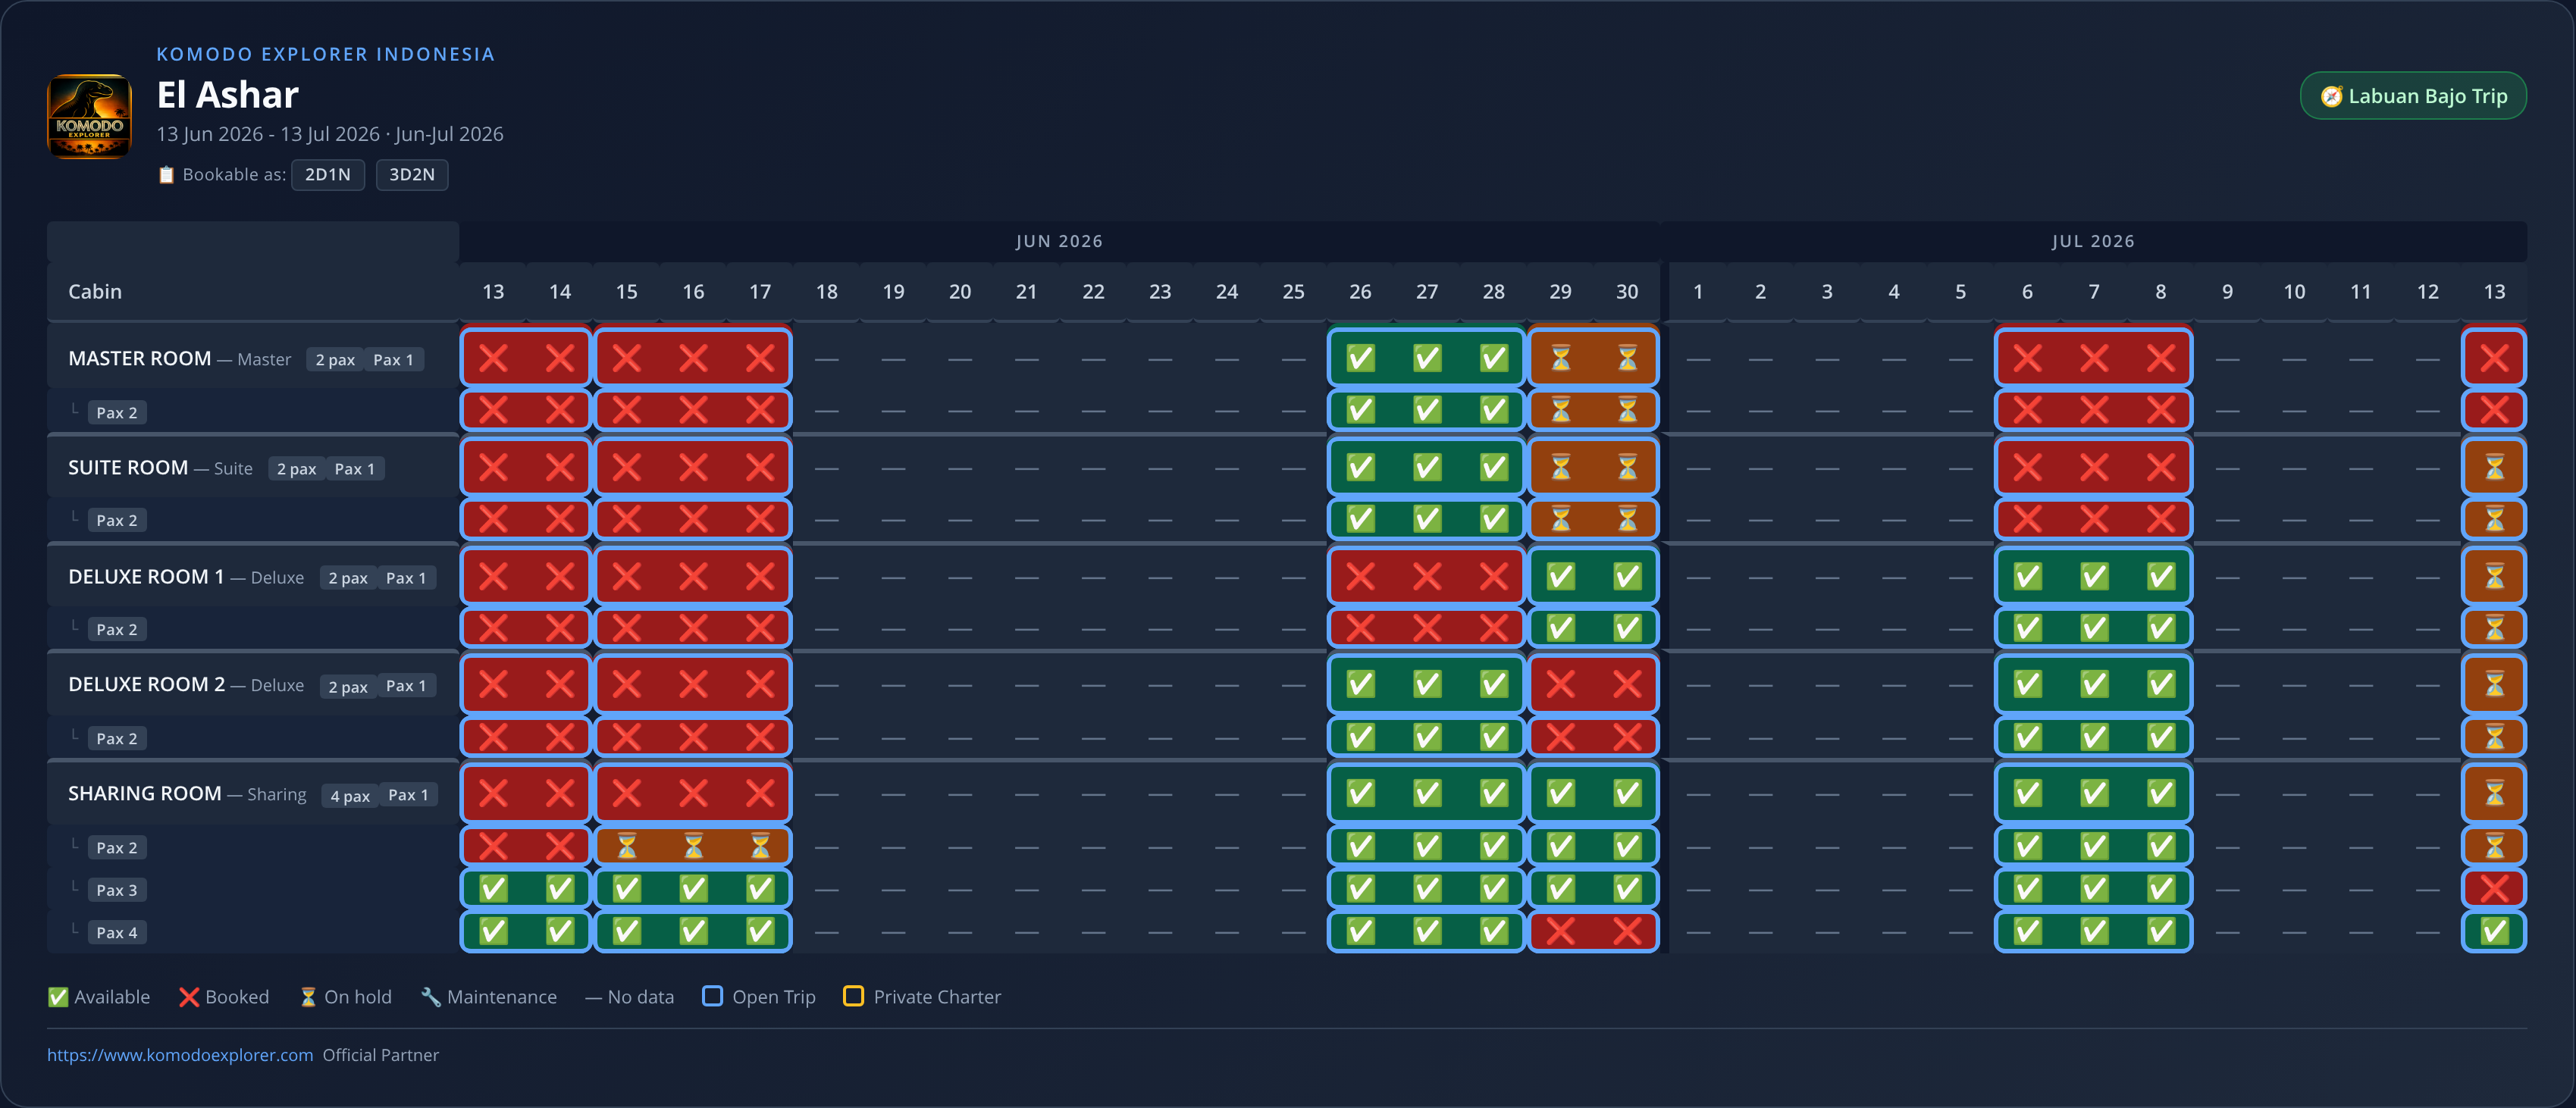The height and width of the screenshot is (1108, 2576).
Task: Click Deluxe Room 2 Pax 2 available July 8
Action: pos(2161,737)
